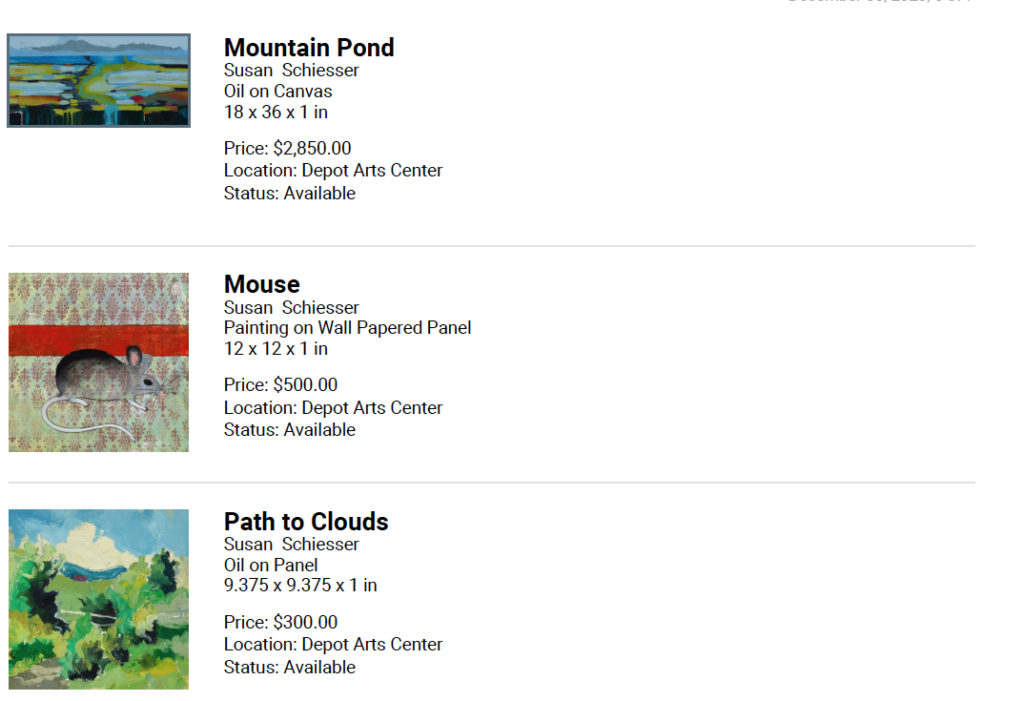Select Susan Schiesser under Mountain Pond
Image resolution: width=1024 pixels, height=701 pixels.
tap(291, 70)
